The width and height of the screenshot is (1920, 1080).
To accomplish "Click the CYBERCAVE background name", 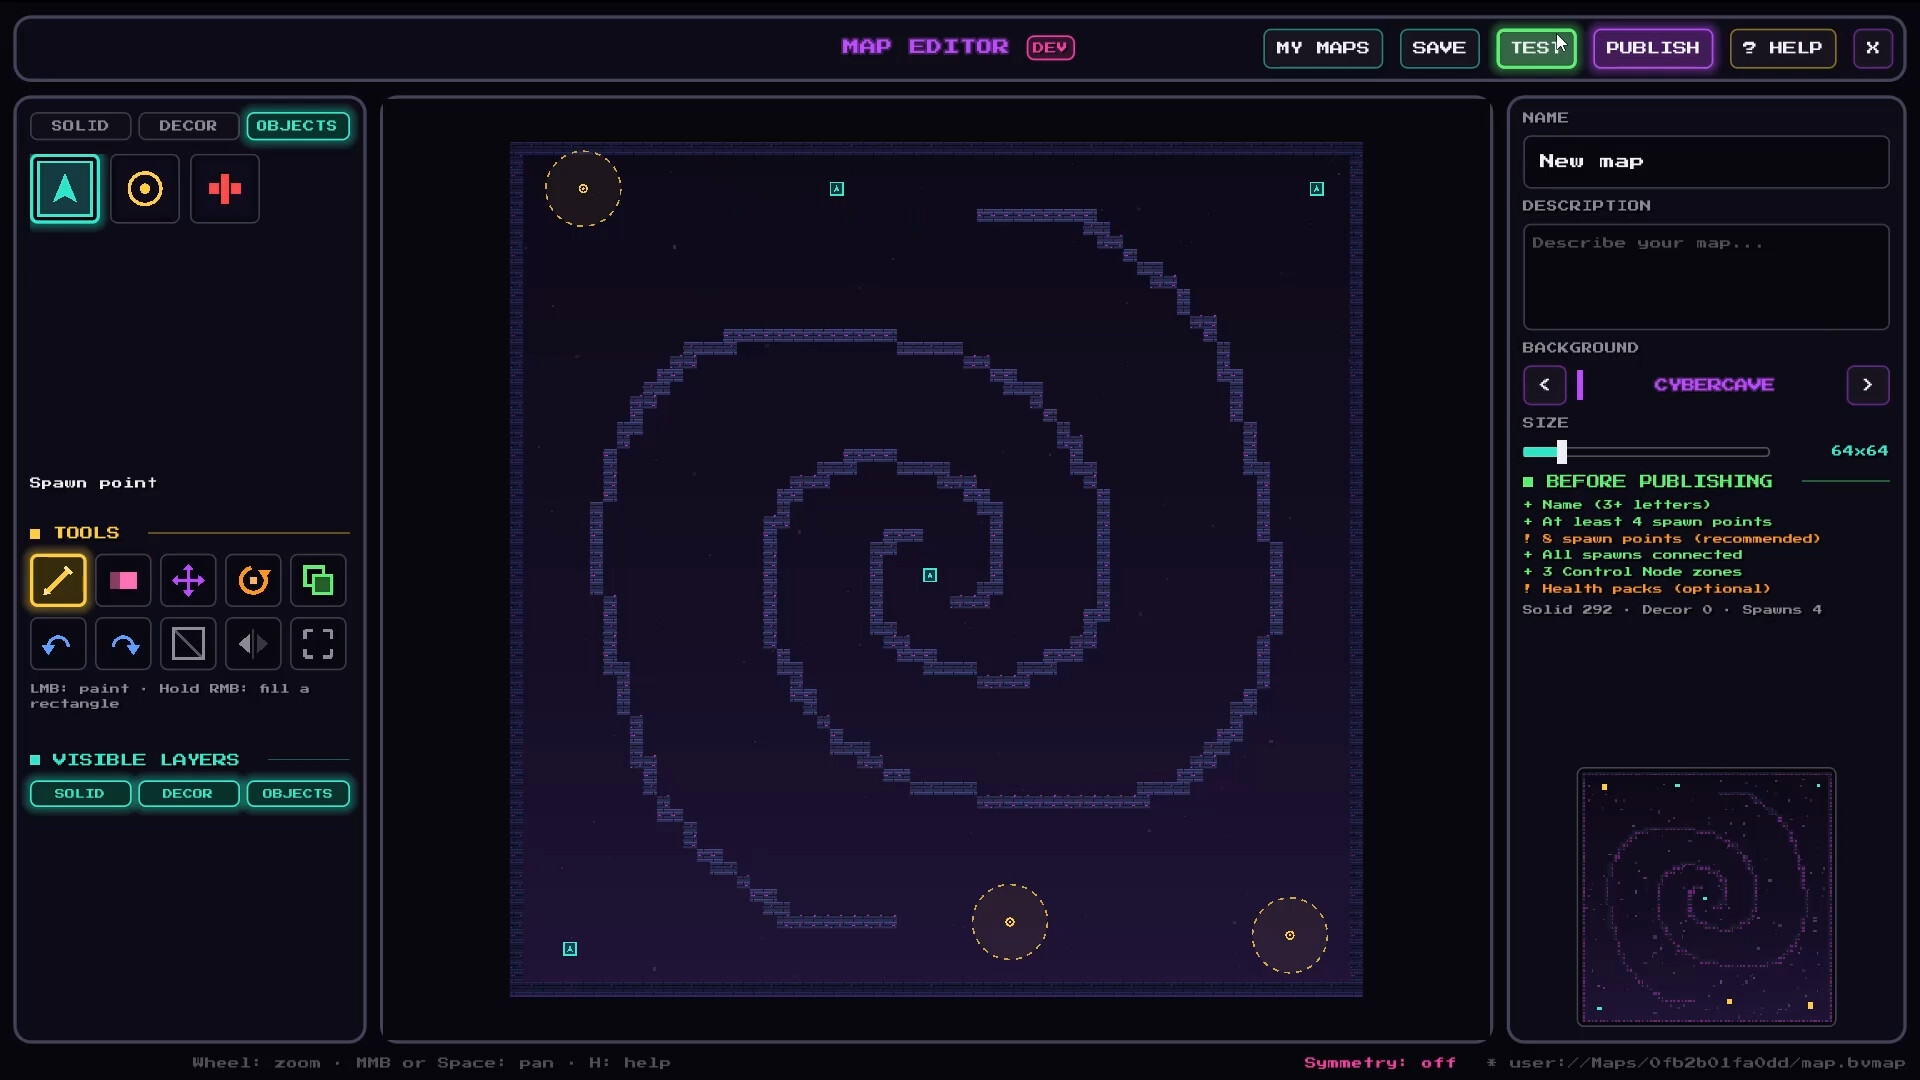I will [x=1713, y=385].
